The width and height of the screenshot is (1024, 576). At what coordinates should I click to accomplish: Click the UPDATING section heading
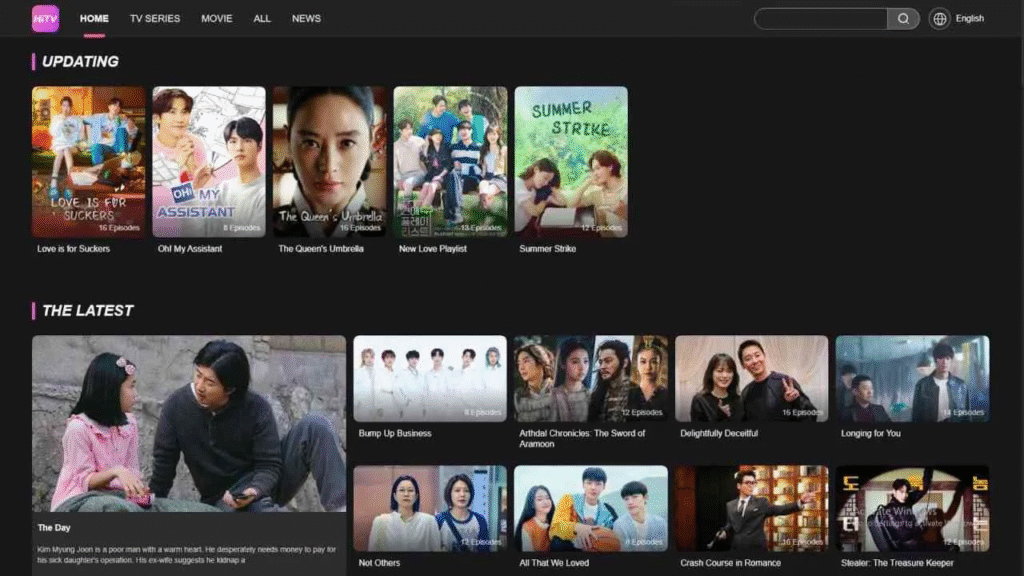click(x=80, y=61)
